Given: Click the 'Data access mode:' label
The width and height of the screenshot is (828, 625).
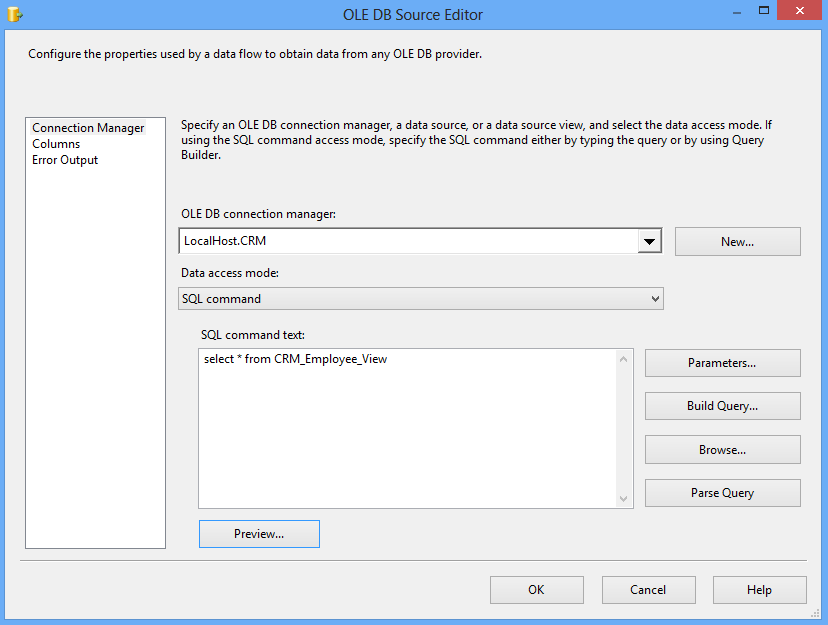Looking at the screenshot, I should 230,273.
